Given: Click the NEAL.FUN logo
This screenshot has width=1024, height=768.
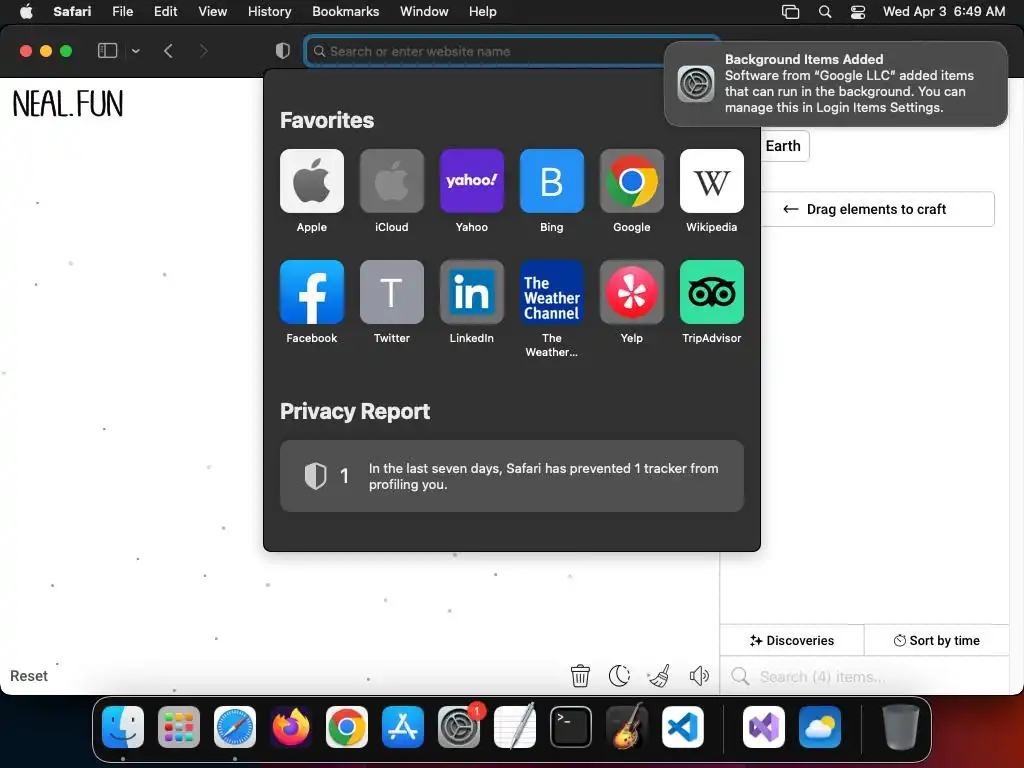Looking at the screenshot, I should [68, 104].
